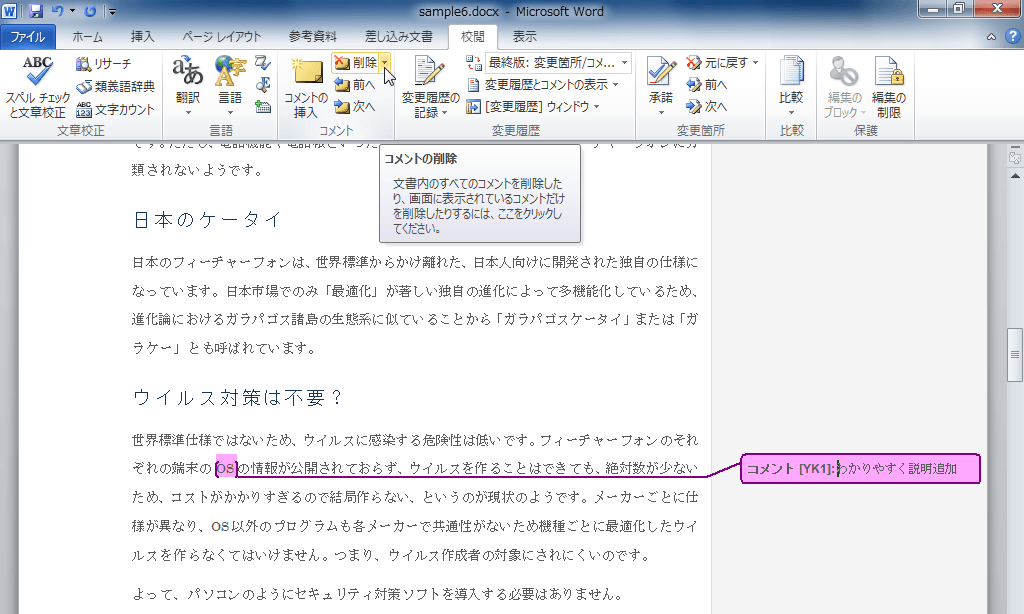Screen dimensions: 1024x614
Task: Switch to the ホーム tab
Action: (x=88, y=37)
